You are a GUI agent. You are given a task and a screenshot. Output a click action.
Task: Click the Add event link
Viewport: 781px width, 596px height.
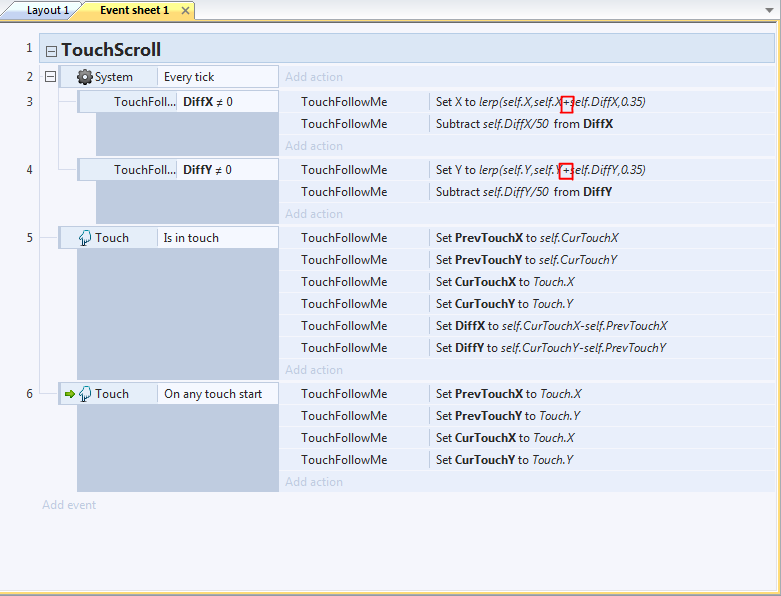pyautogui.click(x=69, y=505)
